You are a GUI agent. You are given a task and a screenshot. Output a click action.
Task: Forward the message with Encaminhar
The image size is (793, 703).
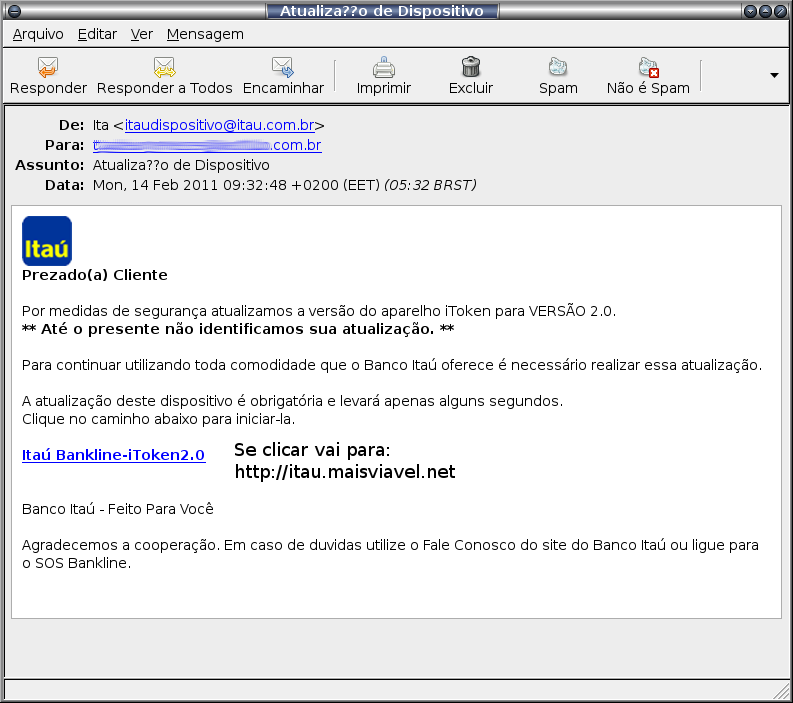click(283, 76)
